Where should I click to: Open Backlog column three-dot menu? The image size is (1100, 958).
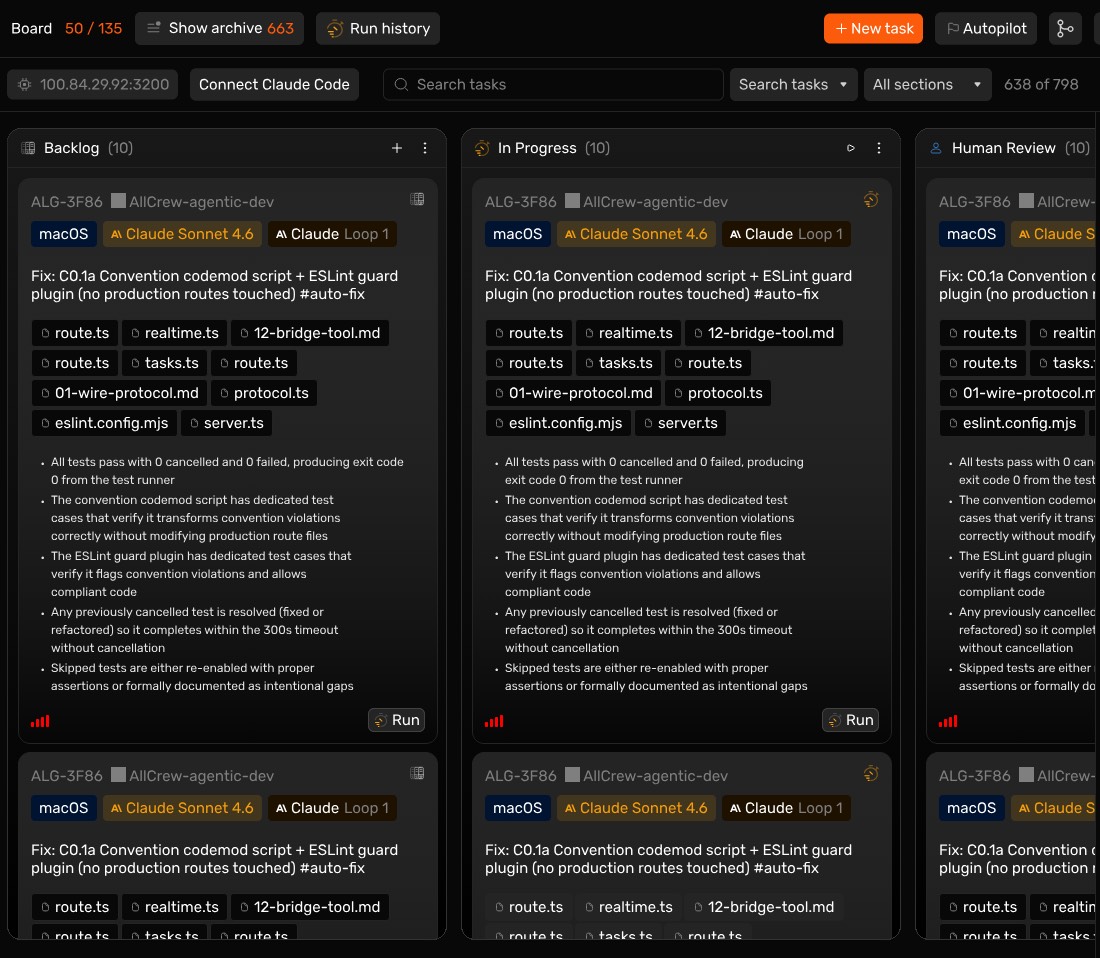pos(425,148)
